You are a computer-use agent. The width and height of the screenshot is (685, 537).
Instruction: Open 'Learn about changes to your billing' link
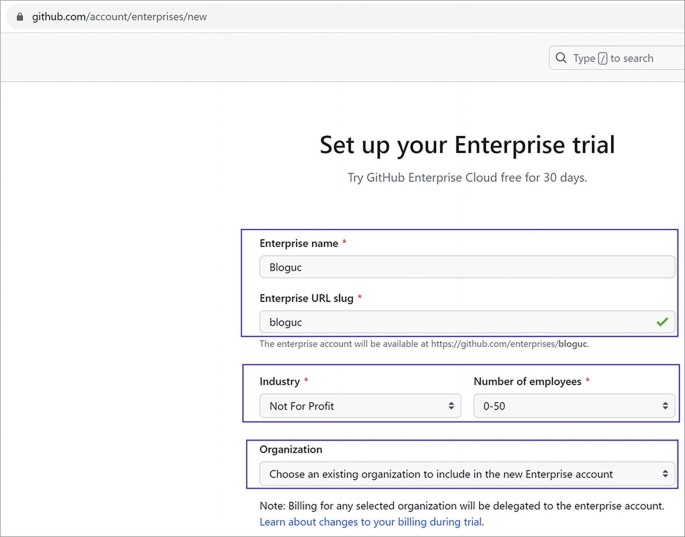tap(371, 522)
